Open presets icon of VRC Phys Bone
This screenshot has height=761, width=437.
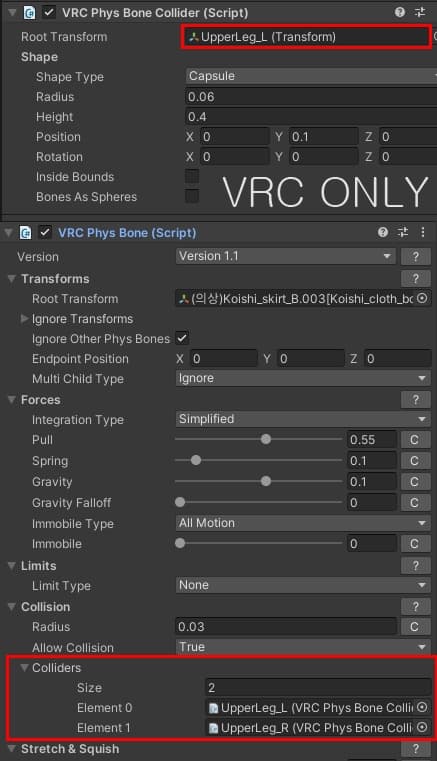tap(403, 232)
